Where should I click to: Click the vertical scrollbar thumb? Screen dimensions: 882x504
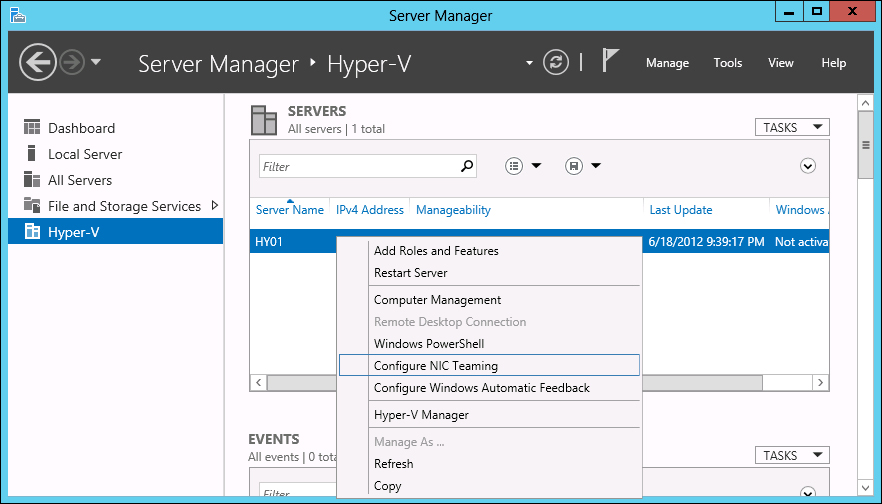tap(866, 145)
